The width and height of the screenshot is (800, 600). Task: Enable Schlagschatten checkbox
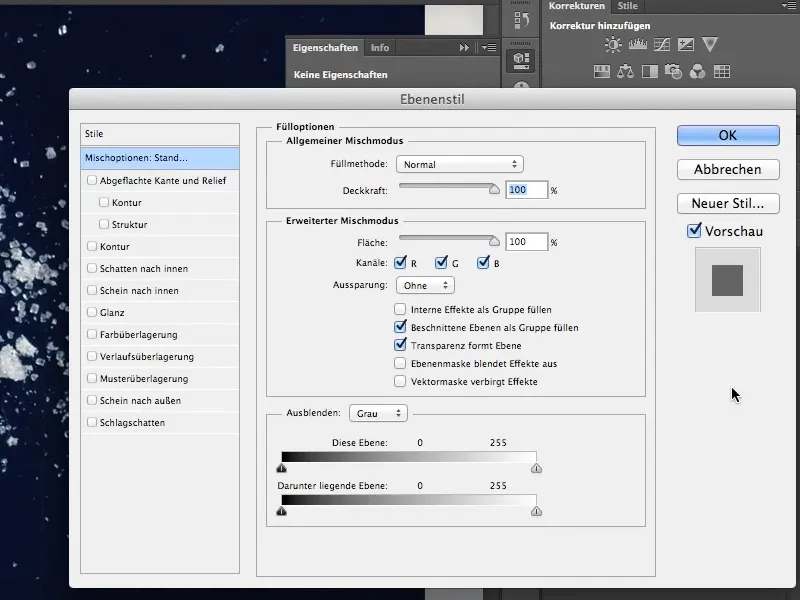92,422
